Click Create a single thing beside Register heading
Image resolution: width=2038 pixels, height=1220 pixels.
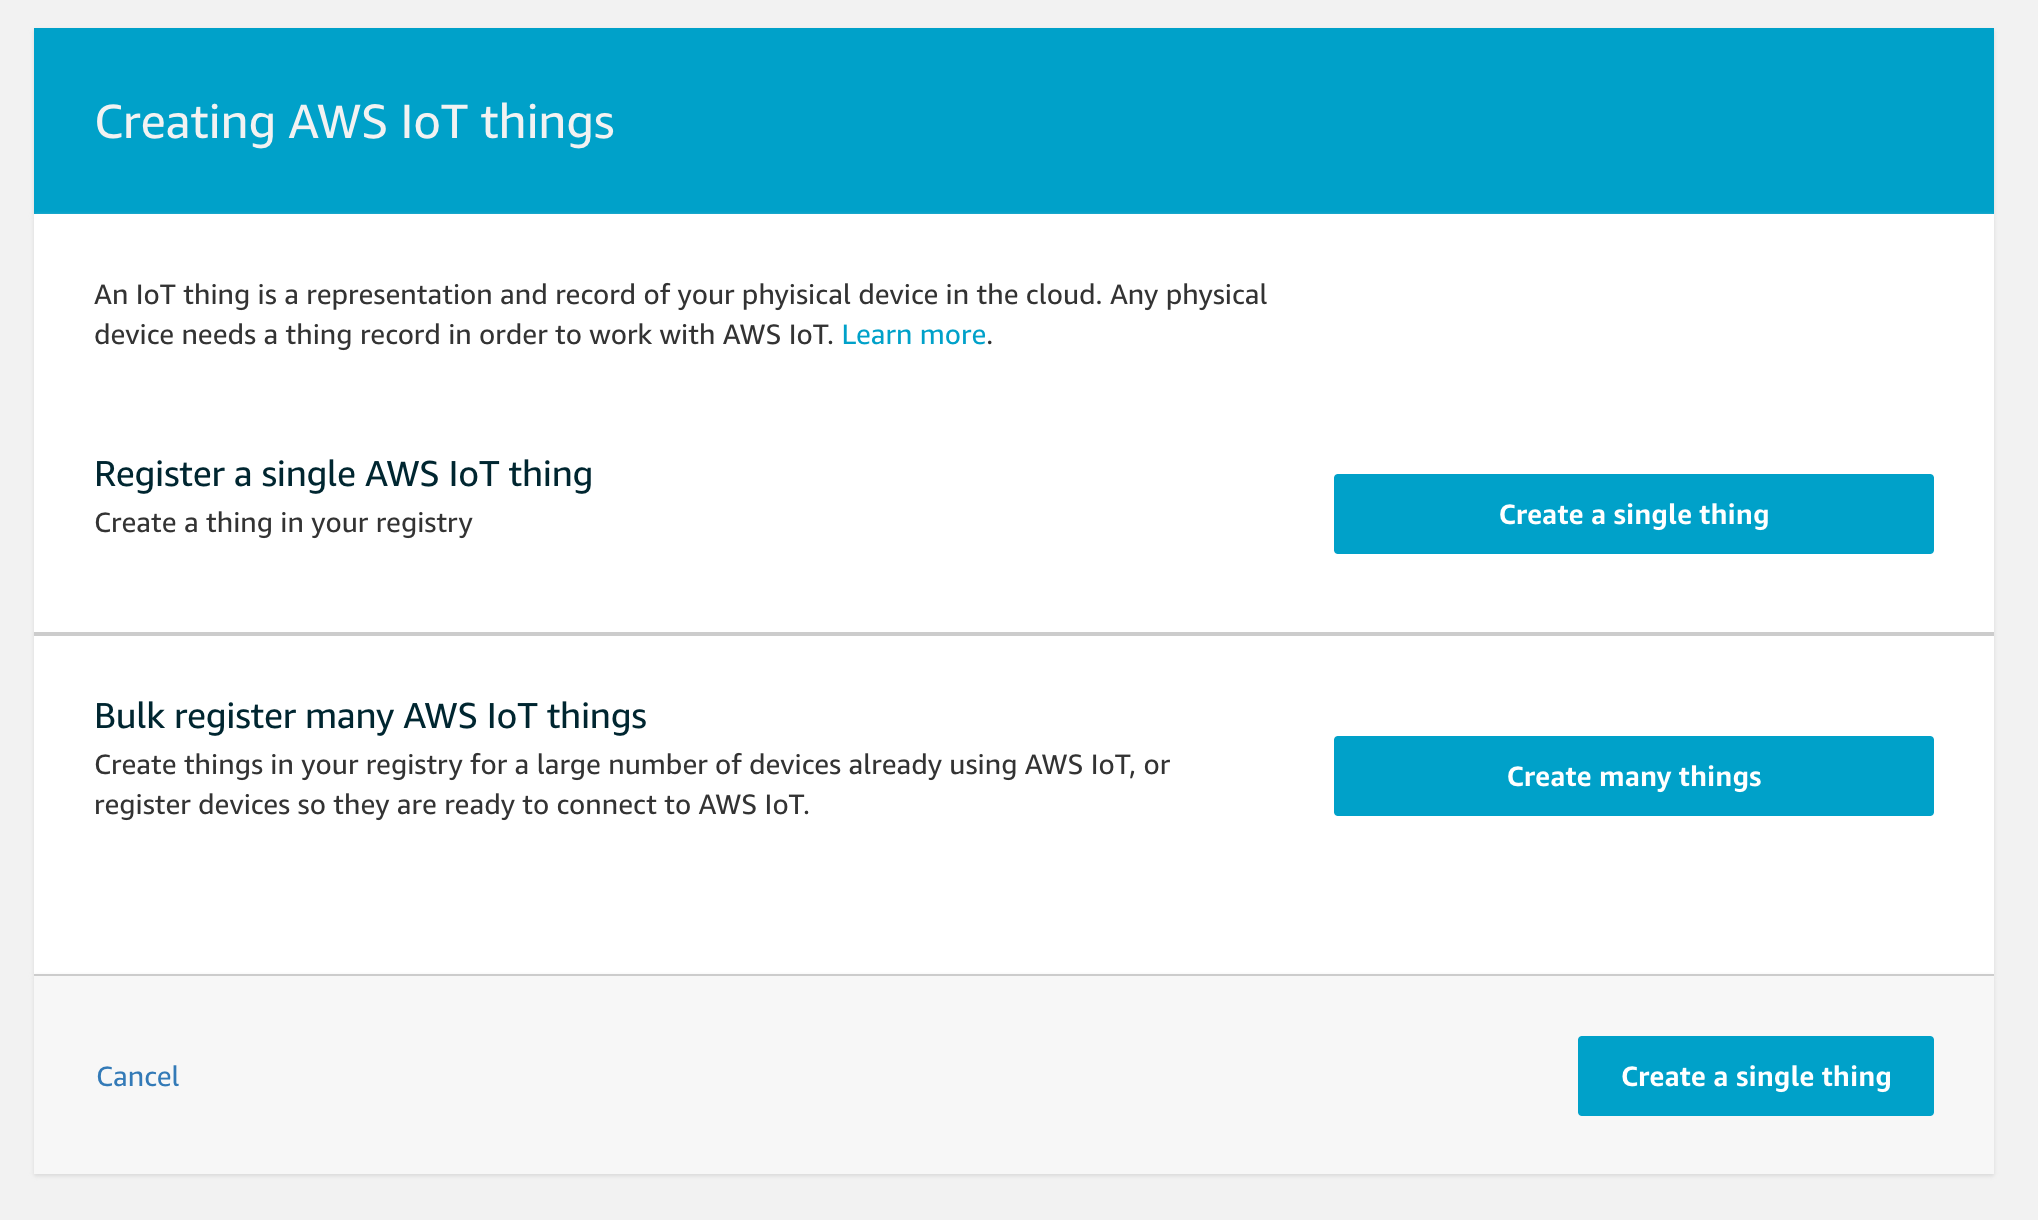(1633, 514)
